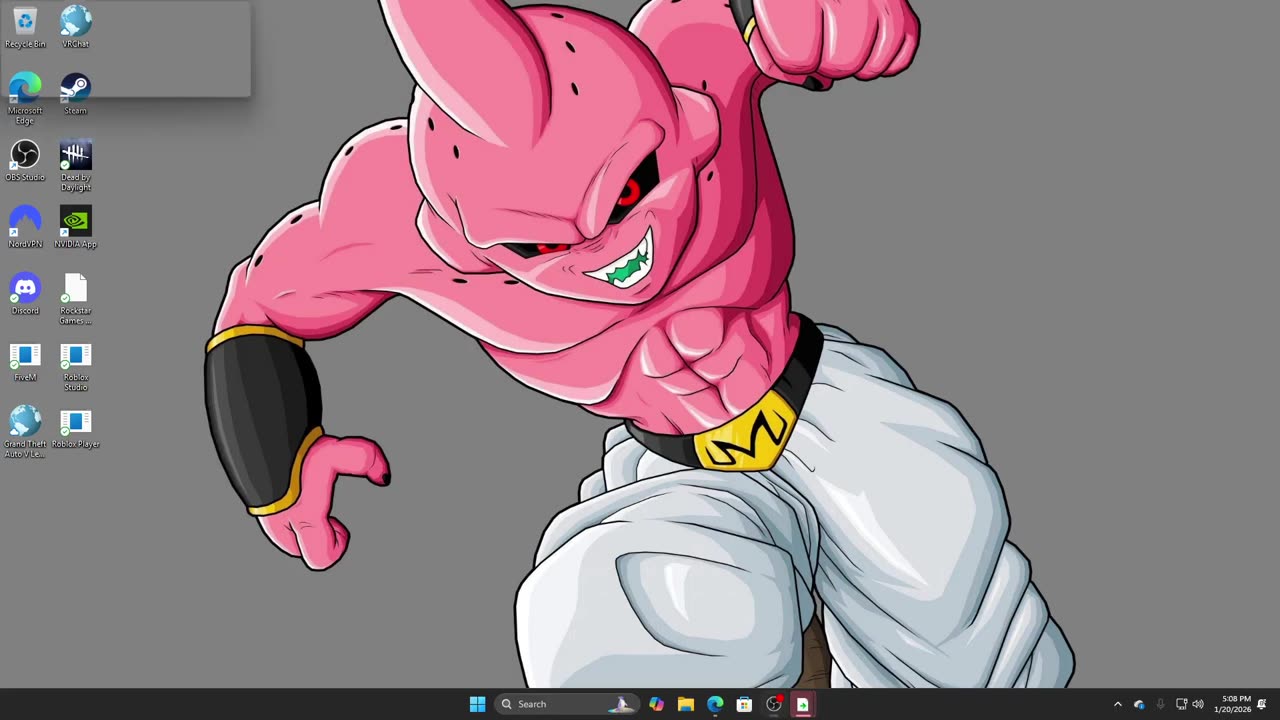Launch Microsoft Edge from the taskbar
This screenshot has height=720, width=1280.
tap(715, 704)
